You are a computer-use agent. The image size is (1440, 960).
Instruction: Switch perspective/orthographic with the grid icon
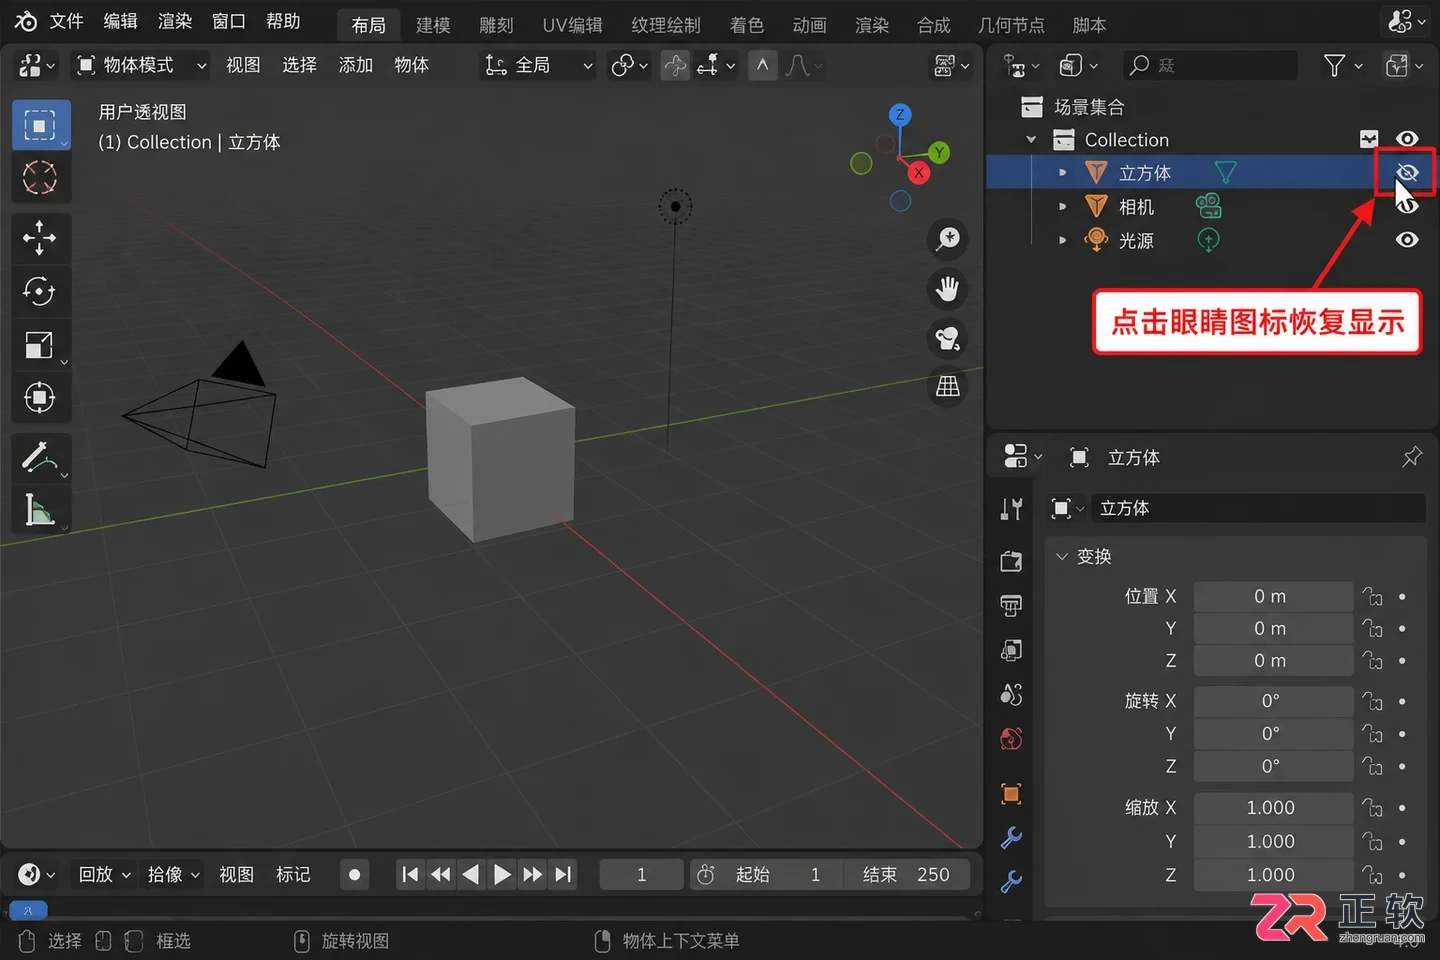pos(947,387)
